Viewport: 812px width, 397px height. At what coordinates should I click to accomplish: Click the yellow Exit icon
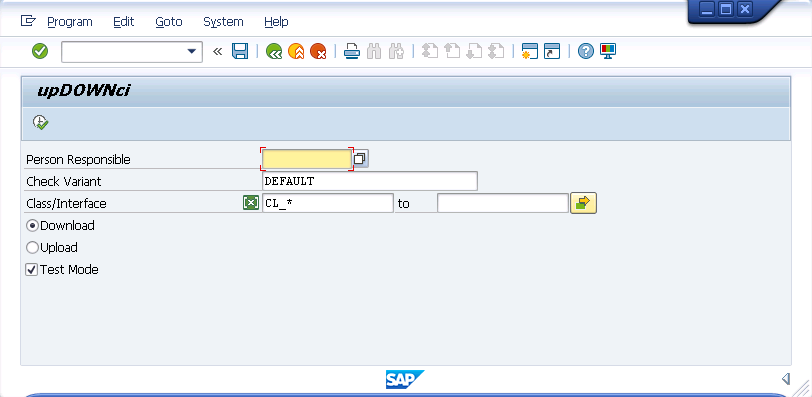click(296, 51)
